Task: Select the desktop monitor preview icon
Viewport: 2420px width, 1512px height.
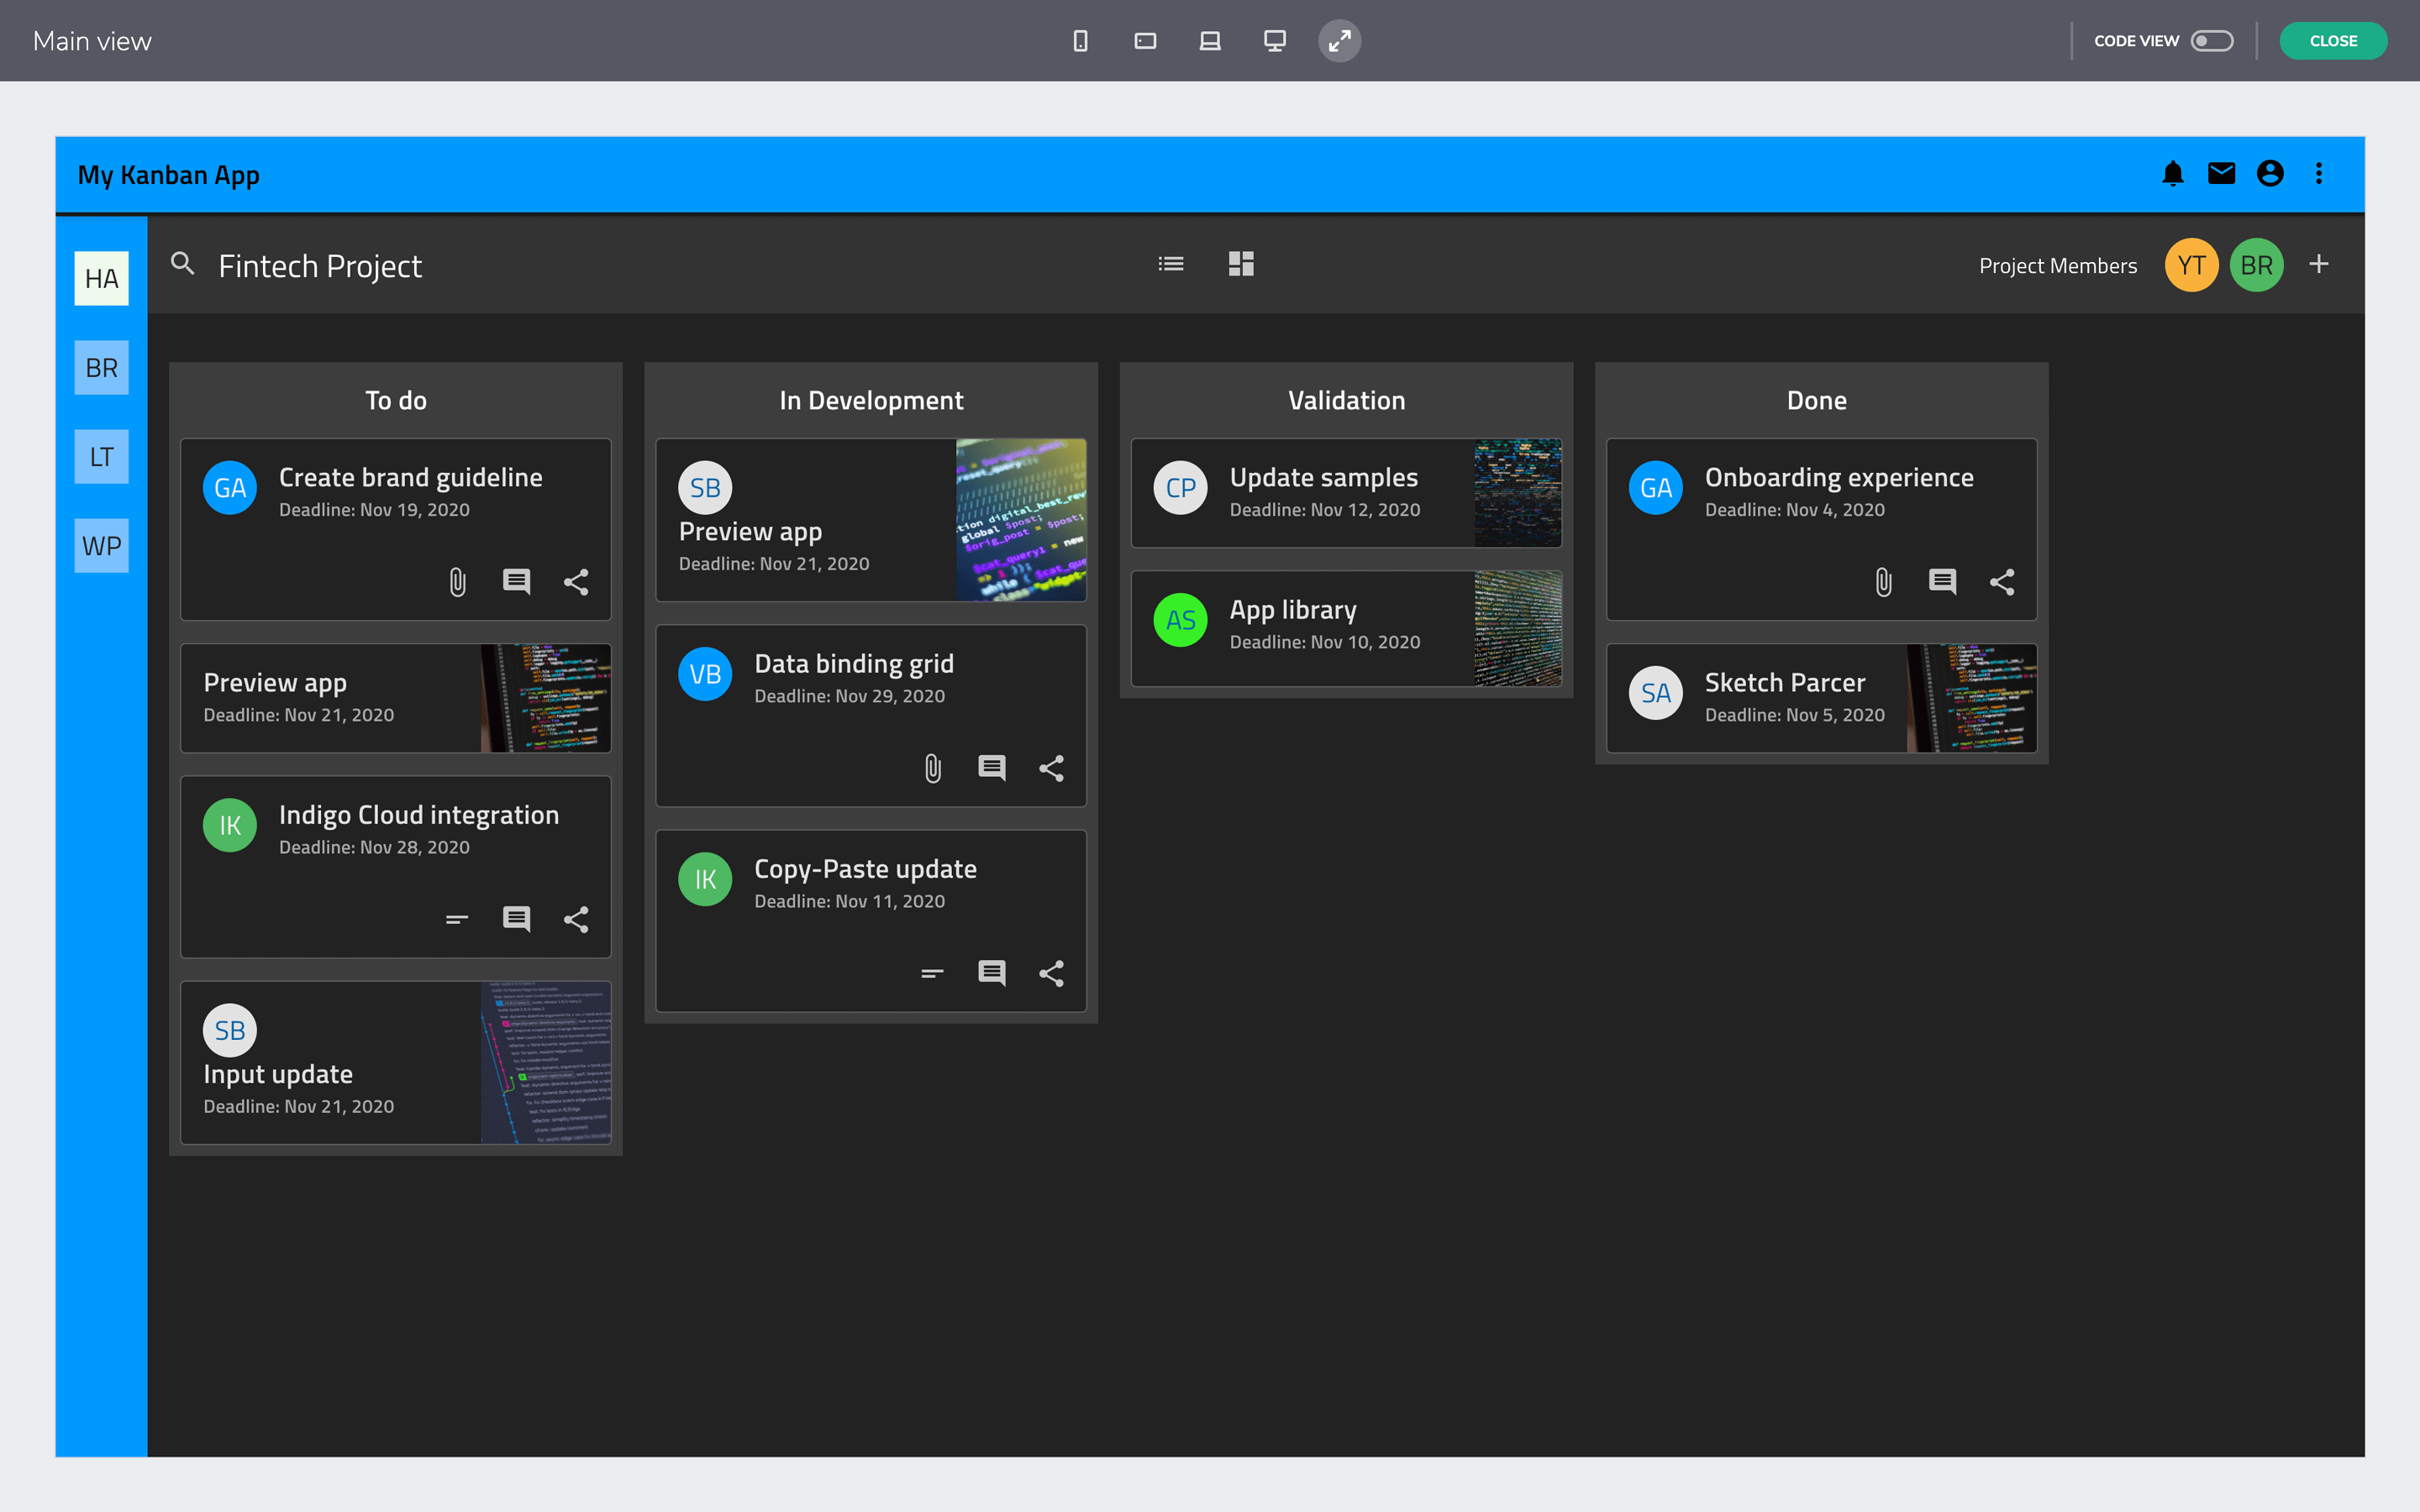Action: point(1274,40)
